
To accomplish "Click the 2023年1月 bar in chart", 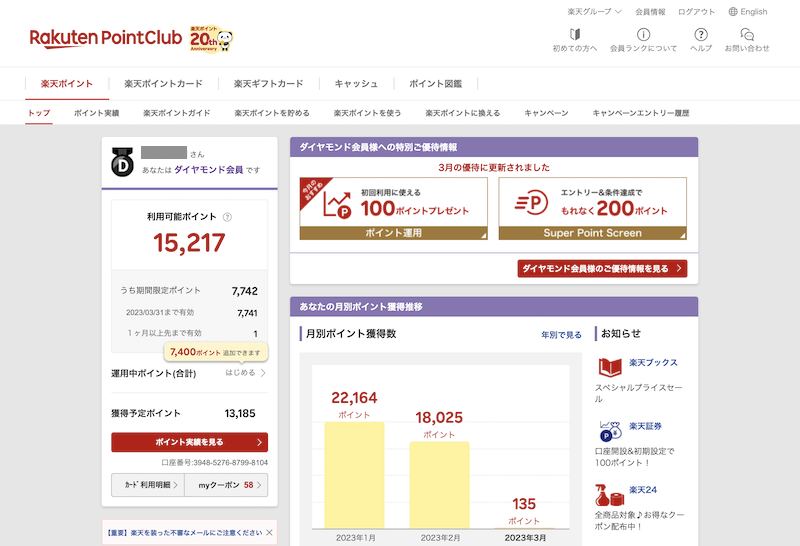I will (x=354, y=475).
